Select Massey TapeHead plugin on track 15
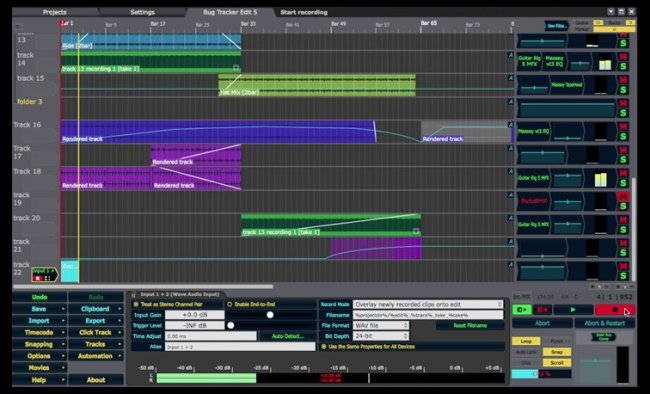650x394 pixels. tap(567, 85)
